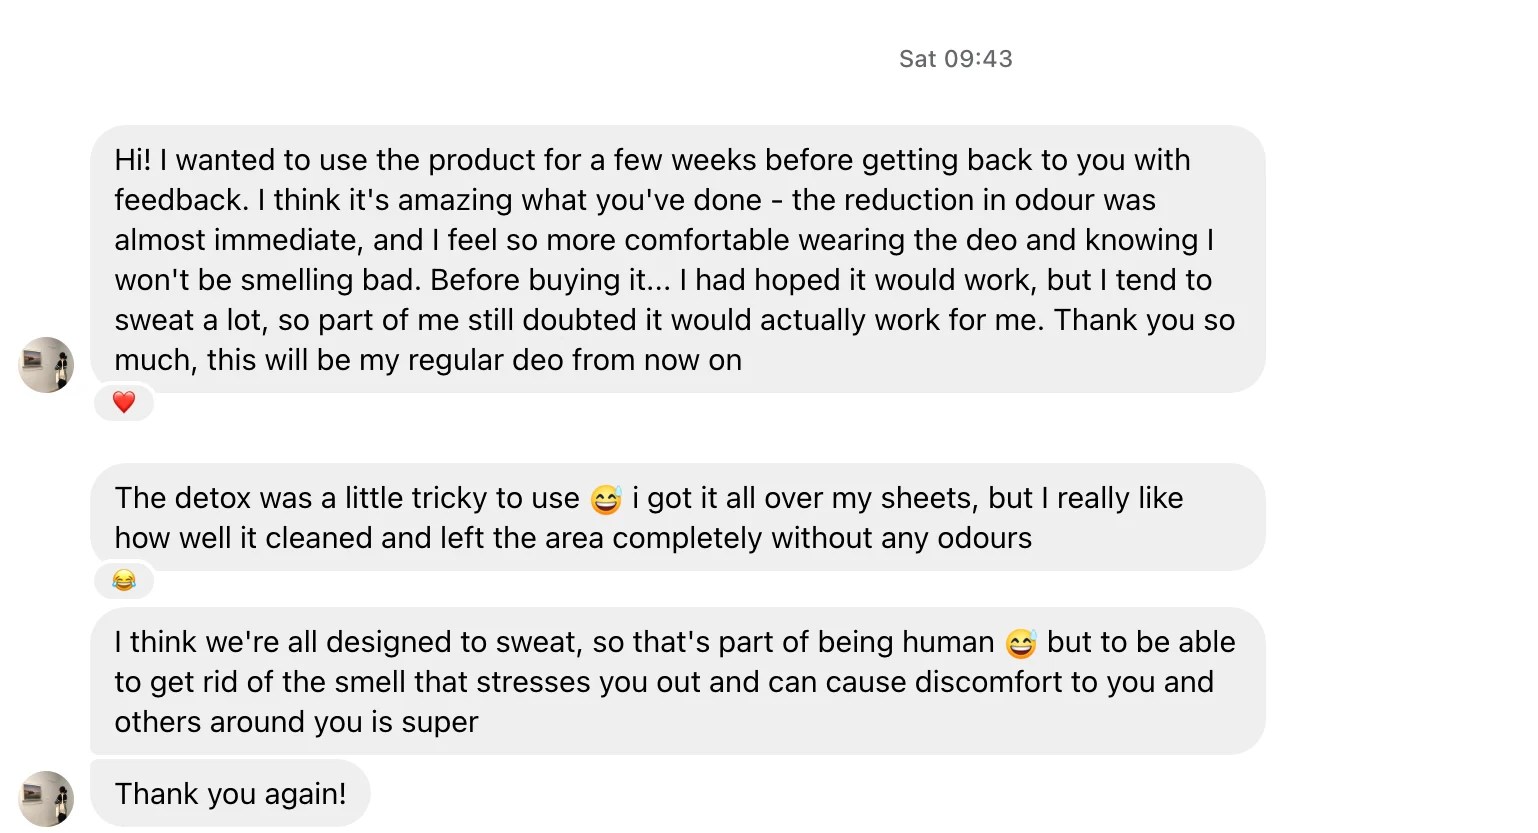Viewport: 1538px width, 833px height.
Task: Click the opening "Hi!" in the first message
Action: coord(132,160)
